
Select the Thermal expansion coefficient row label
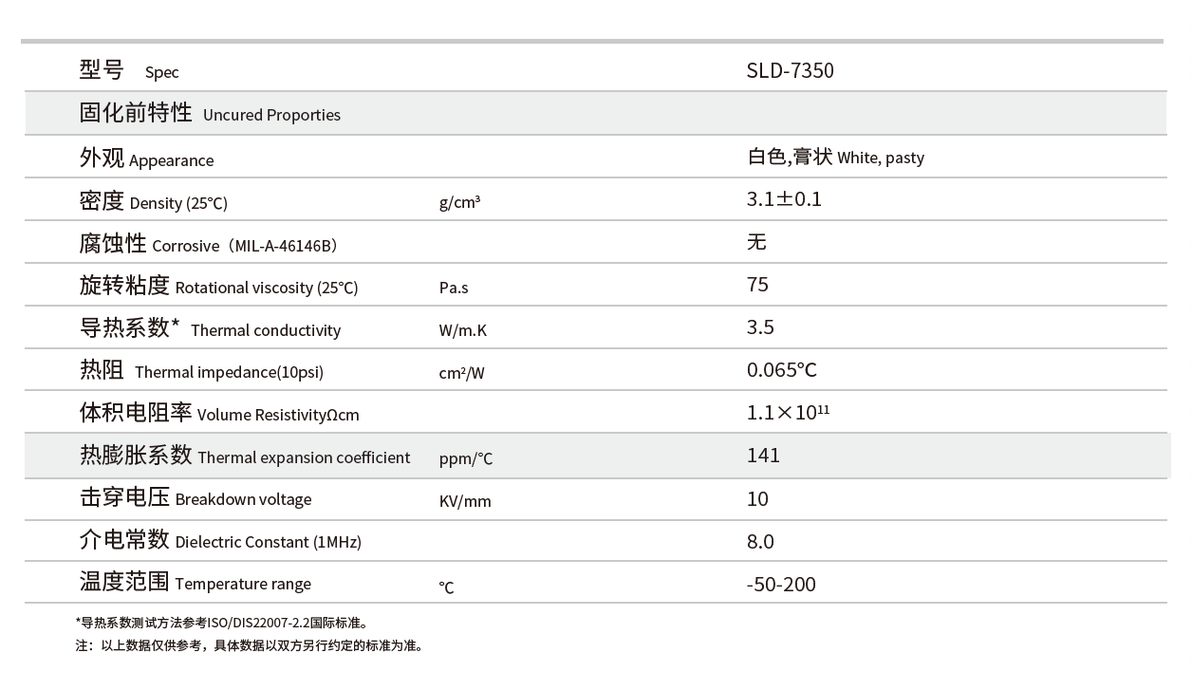pyautogui.click(x=245, y=457)
